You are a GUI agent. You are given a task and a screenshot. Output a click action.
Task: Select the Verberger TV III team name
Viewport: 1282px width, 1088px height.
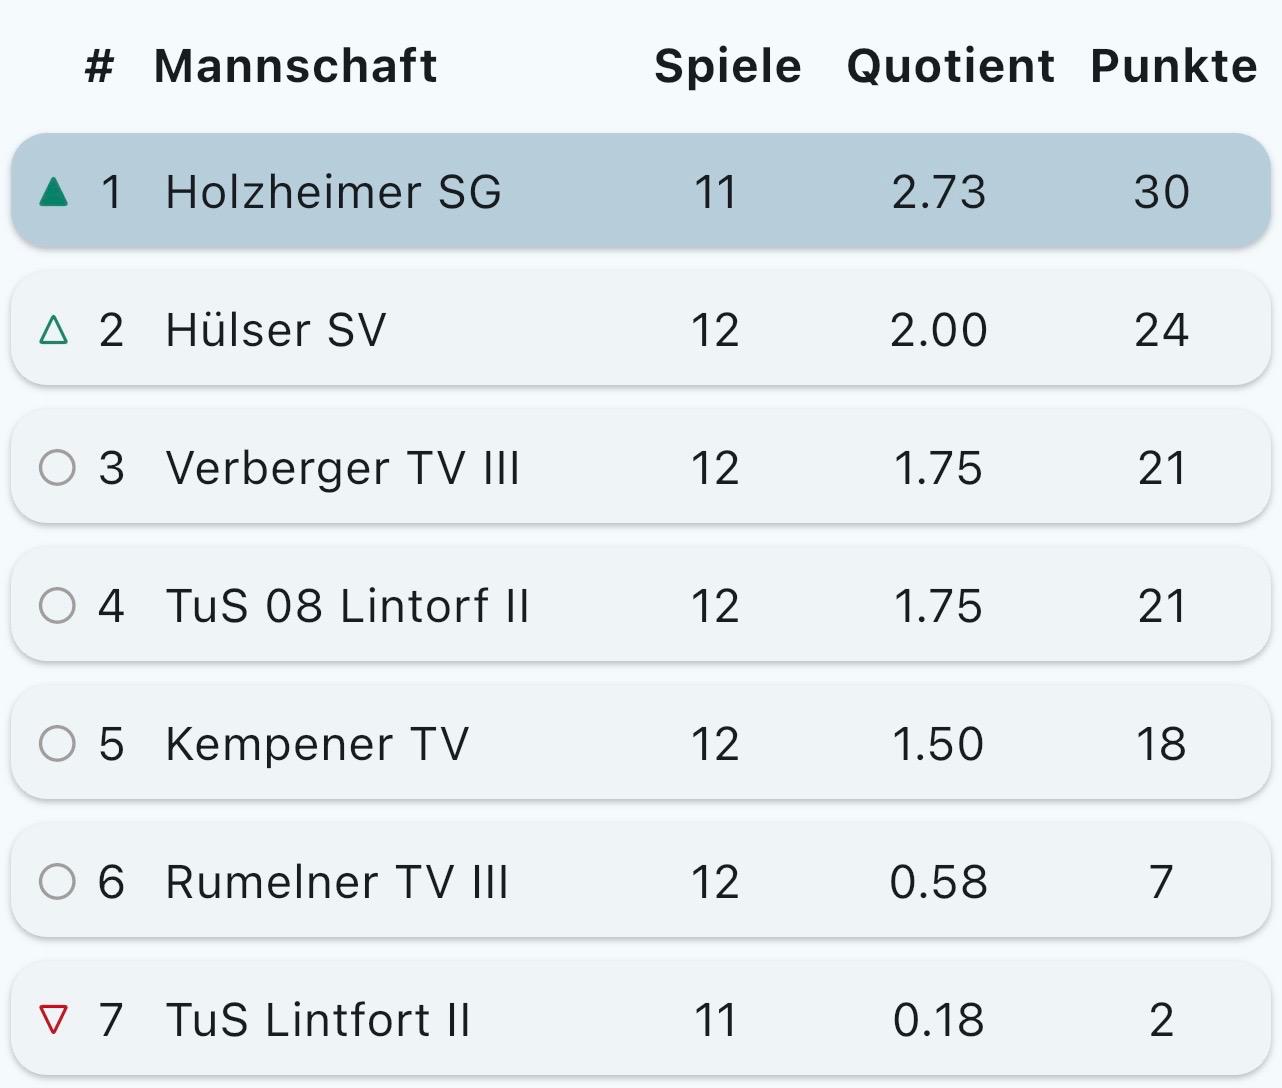point(342,468)
